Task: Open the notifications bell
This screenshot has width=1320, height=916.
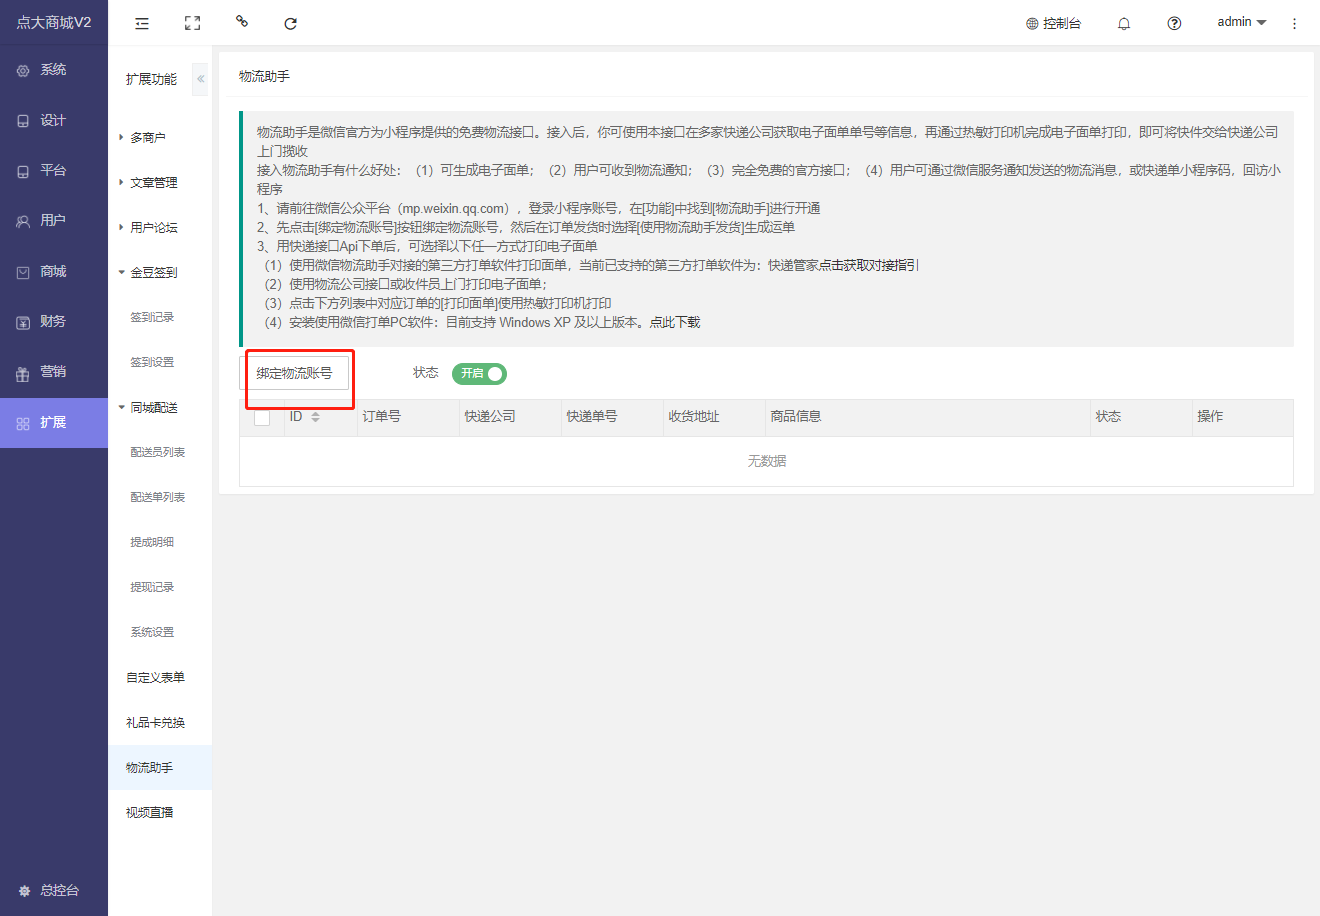Action: click(1124, 23)
